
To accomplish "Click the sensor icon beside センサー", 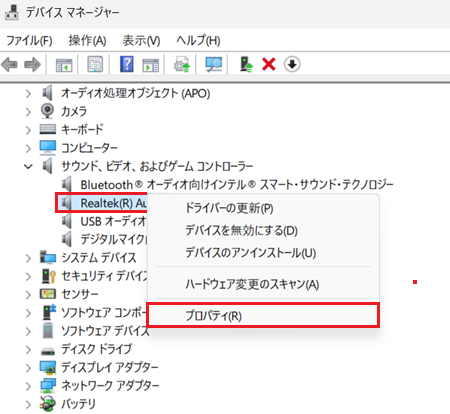I will [48, 294].
